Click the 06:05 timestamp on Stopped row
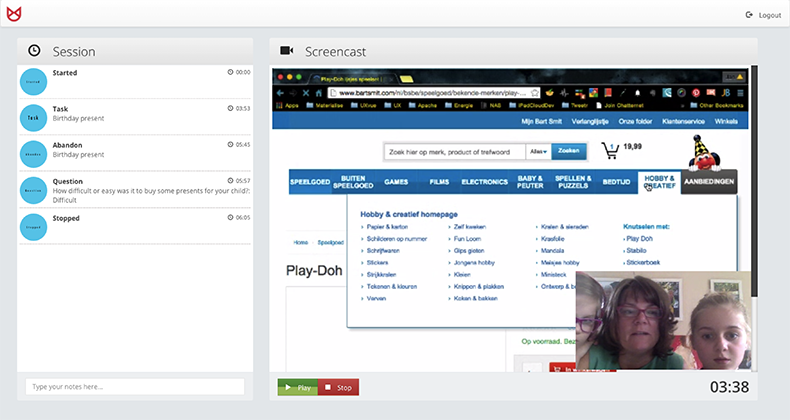Screen dimensions: 790x420 (239, 218)
